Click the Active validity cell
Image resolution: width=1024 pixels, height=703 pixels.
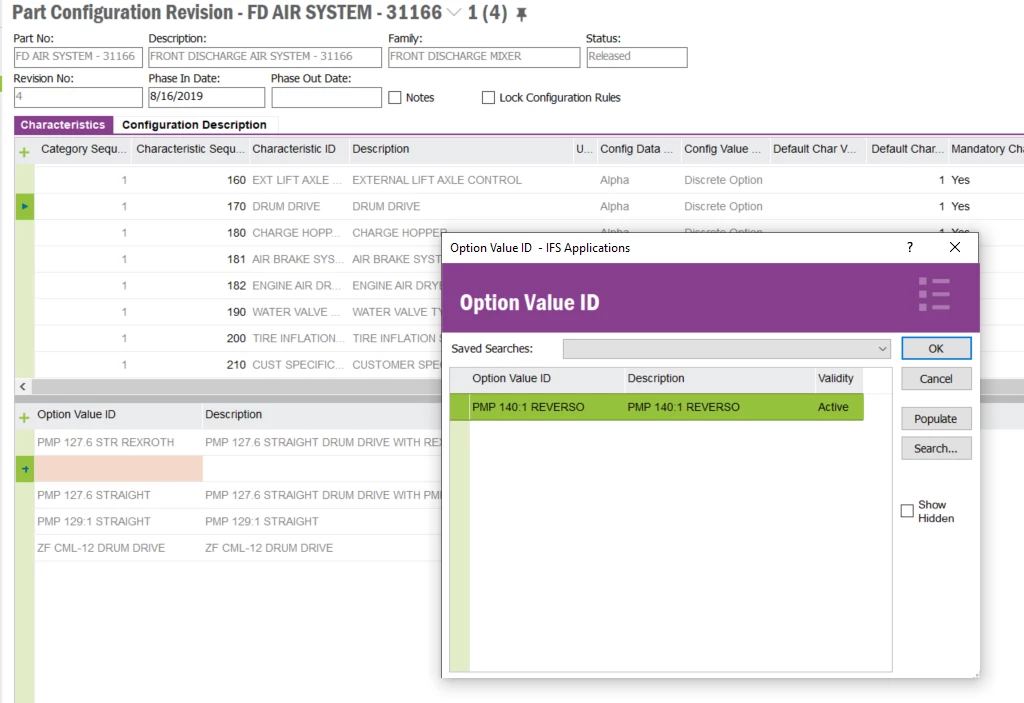833,407
